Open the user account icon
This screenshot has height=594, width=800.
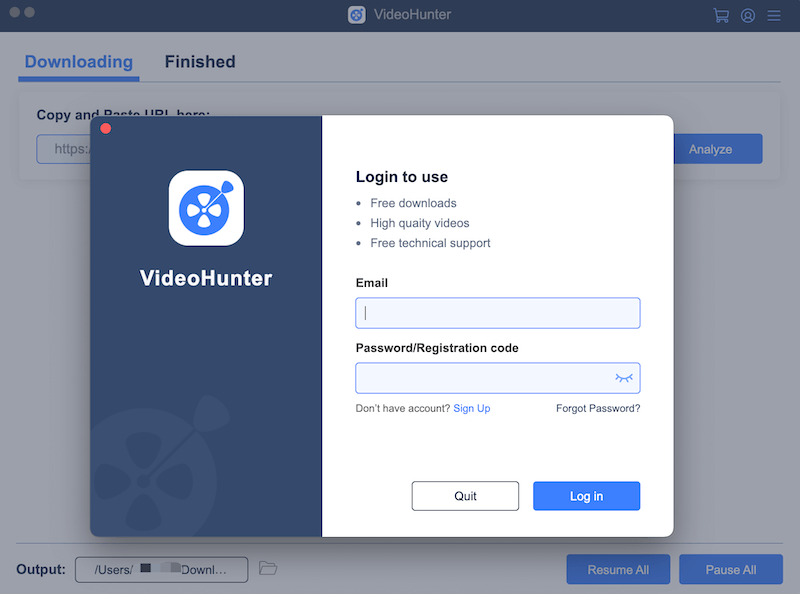(748, 16)
